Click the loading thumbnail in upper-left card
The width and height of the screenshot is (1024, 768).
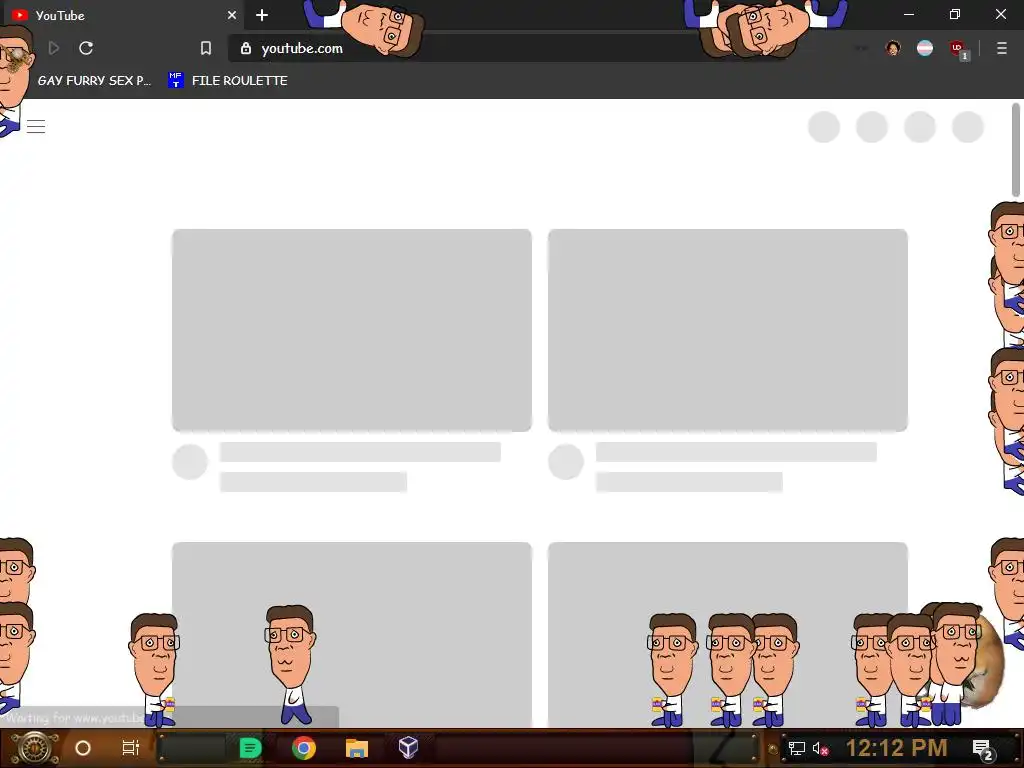[351, 330]
